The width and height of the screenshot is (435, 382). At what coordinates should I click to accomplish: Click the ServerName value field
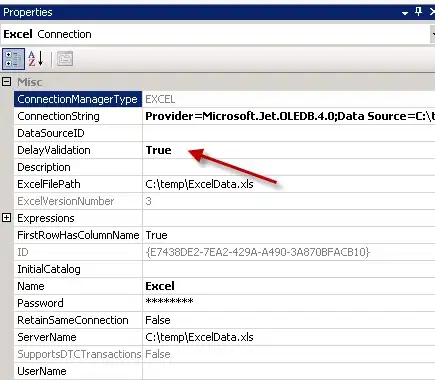pos(289,337)
